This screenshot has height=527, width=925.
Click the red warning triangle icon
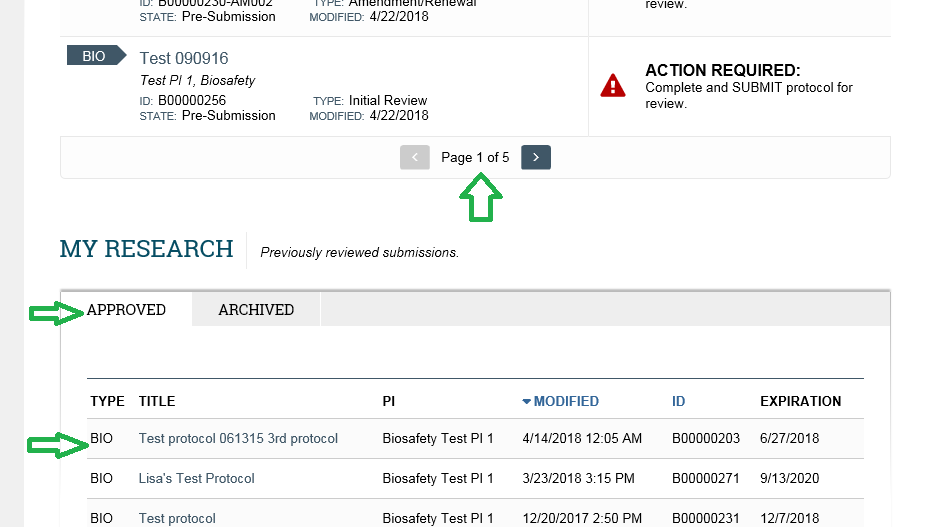(x=613, y=86)
